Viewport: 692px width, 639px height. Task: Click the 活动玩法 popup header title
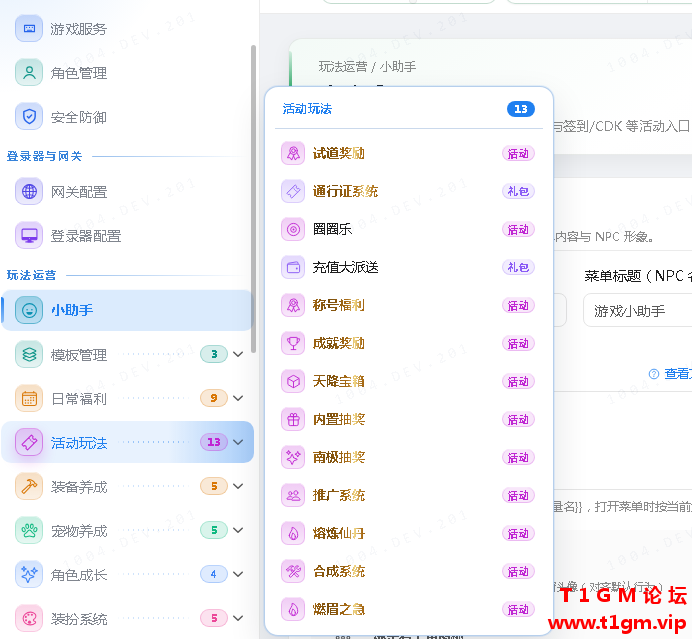pos(307,109)
